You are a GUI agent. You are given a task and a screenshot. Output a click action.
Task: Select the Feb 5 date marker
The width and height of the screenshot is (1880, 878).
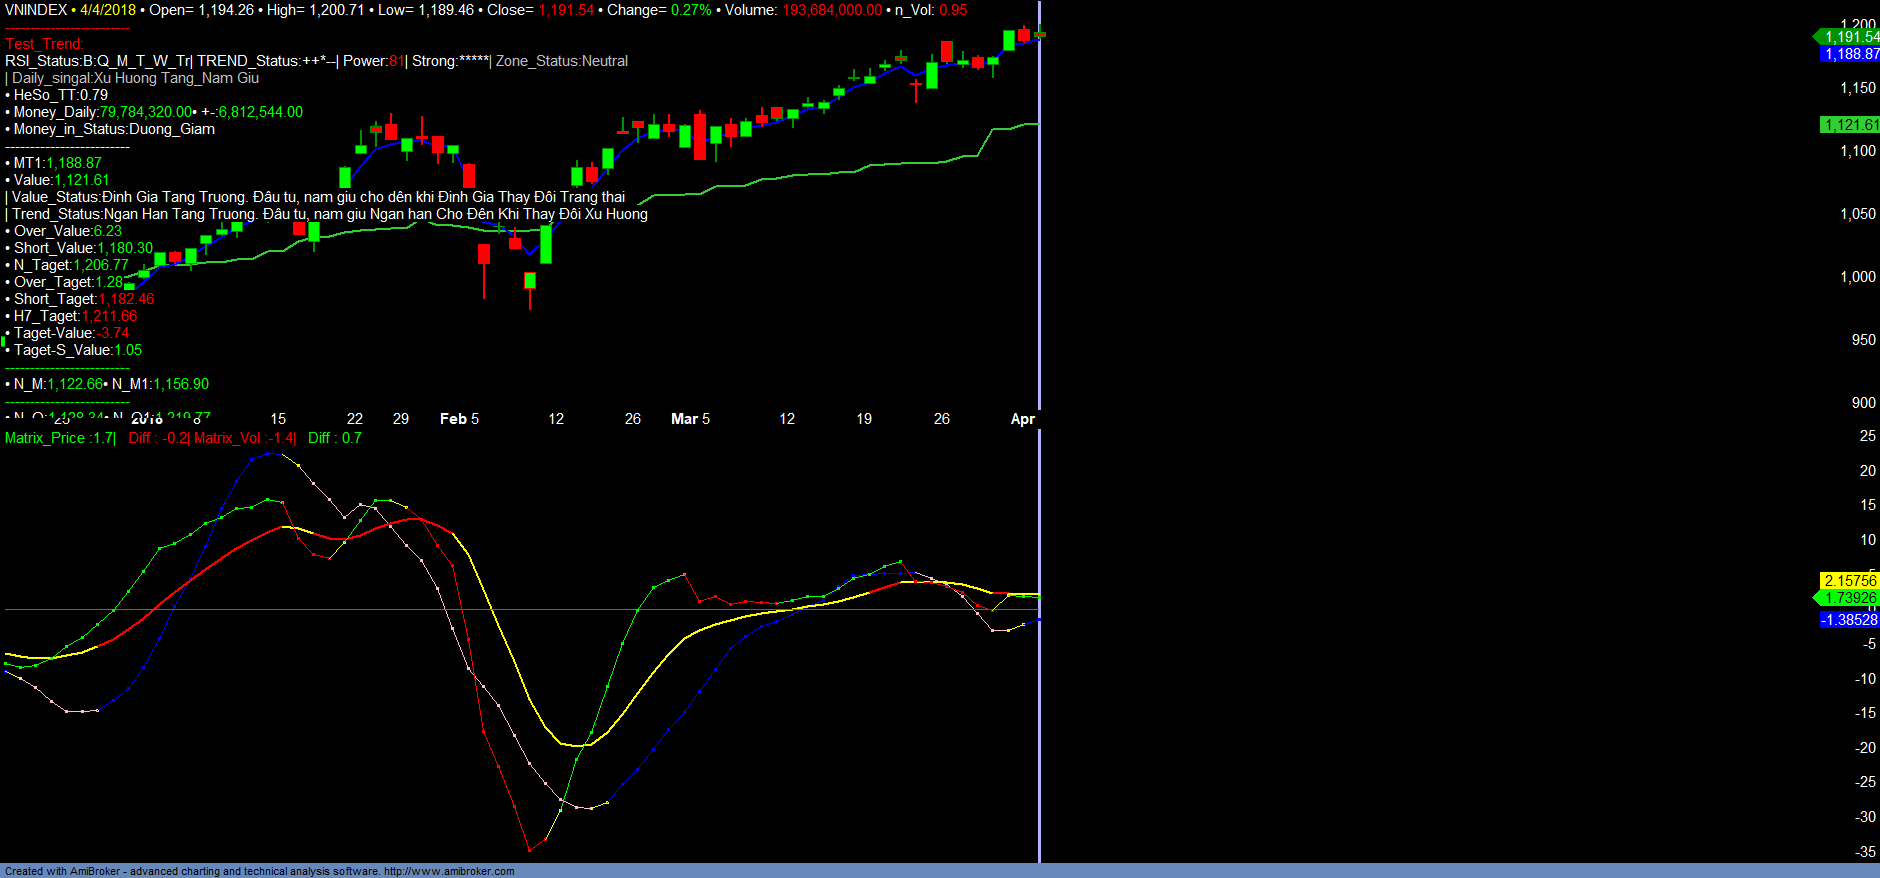click(459, 419)
